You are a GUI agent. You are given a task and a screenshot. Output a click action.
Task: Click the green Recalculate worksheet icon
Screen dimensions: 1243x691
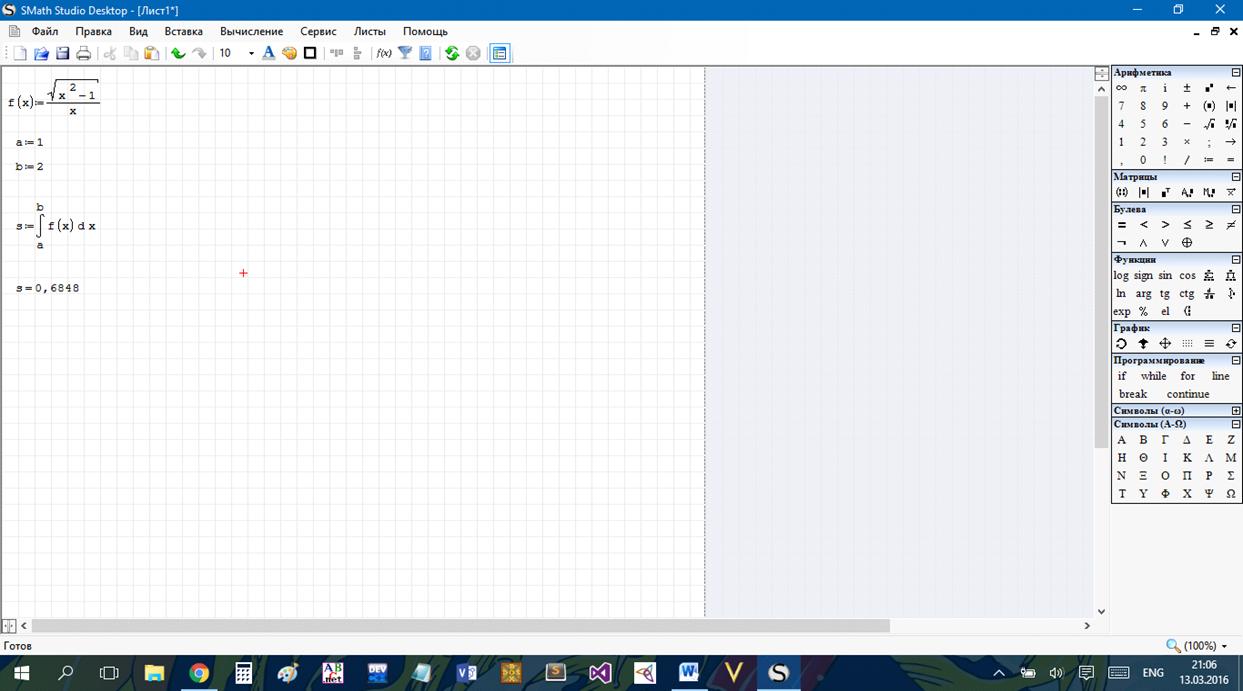tap(452, 53)
